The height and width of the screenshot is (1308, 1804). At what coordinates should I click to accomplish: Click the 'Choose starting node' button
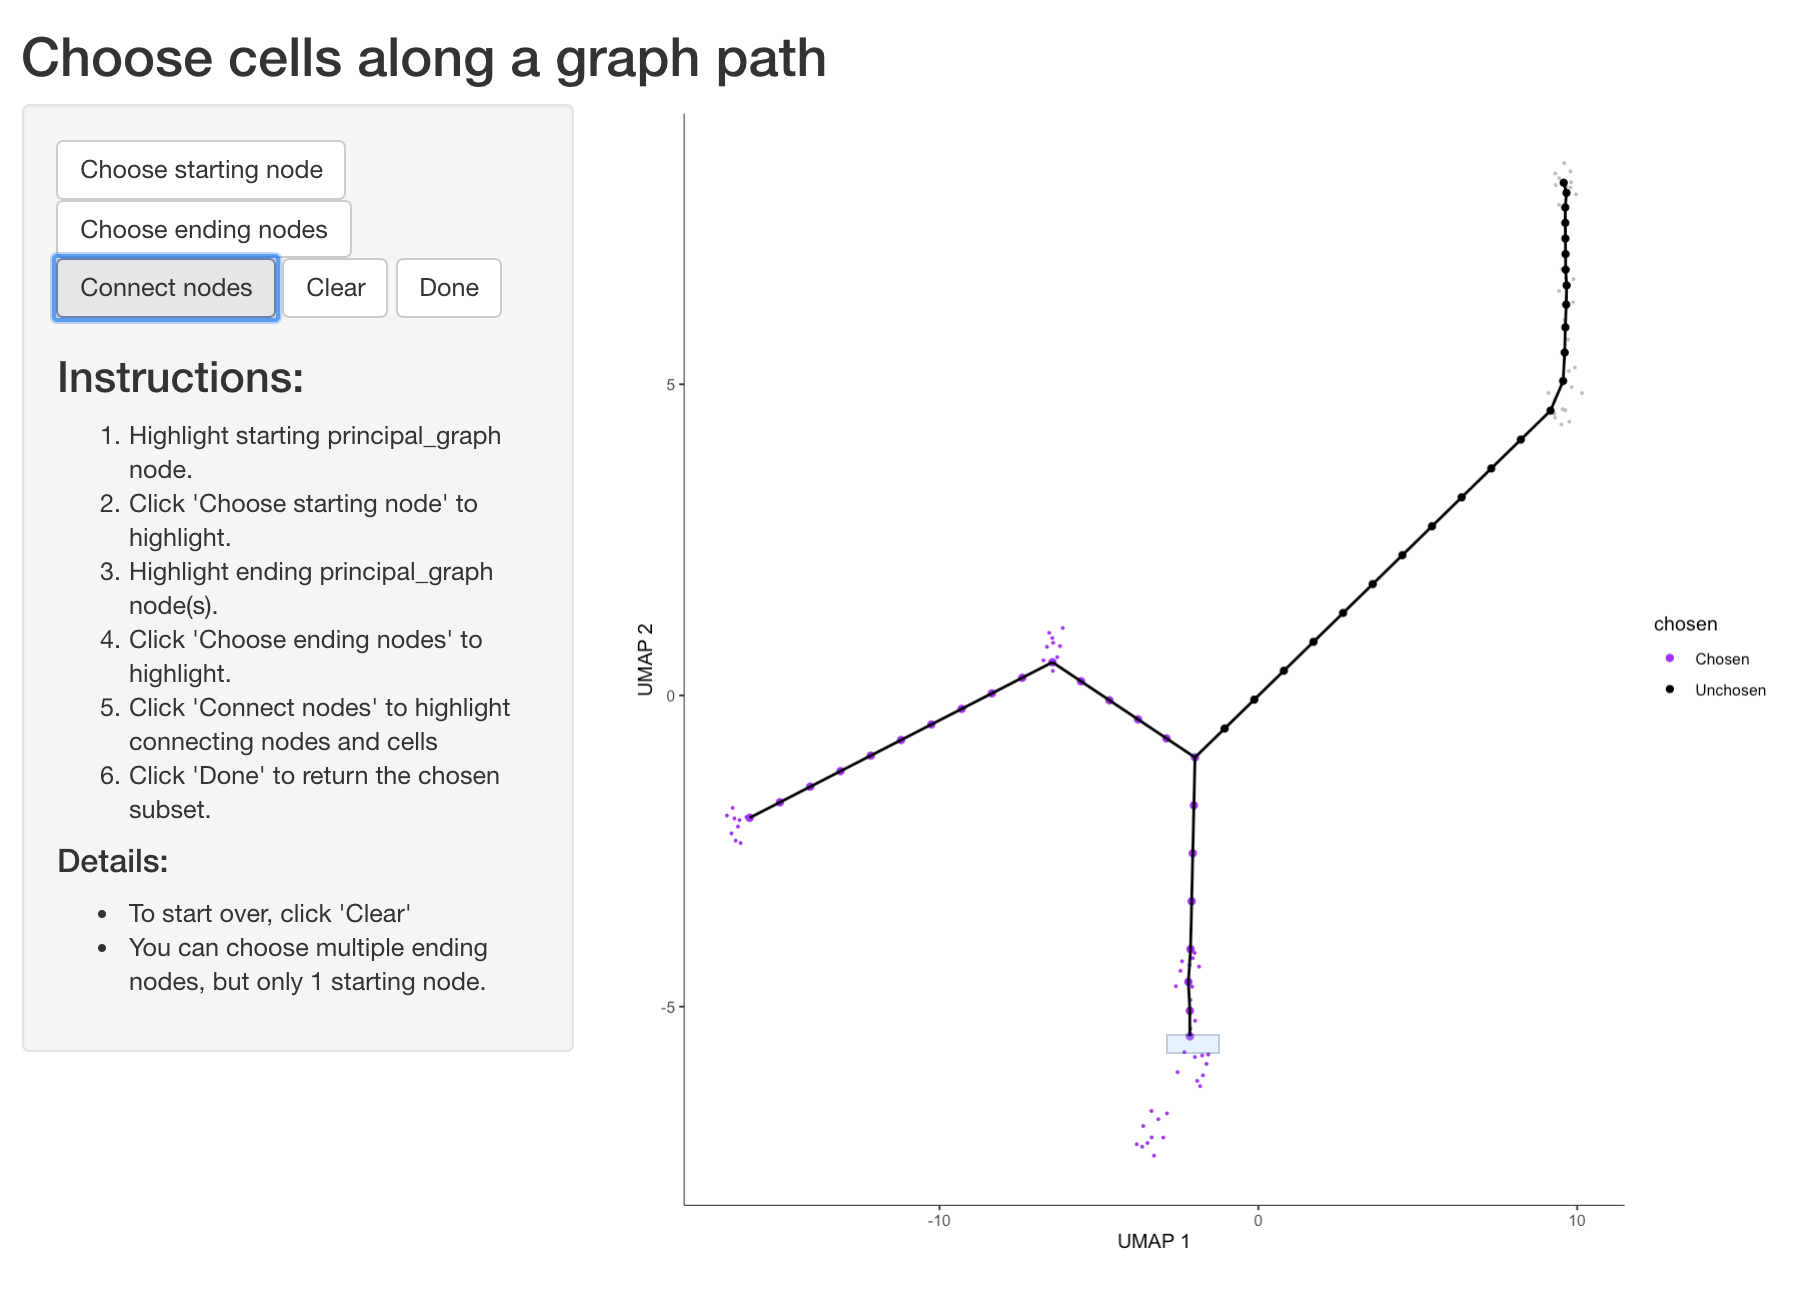coord(200,170)
